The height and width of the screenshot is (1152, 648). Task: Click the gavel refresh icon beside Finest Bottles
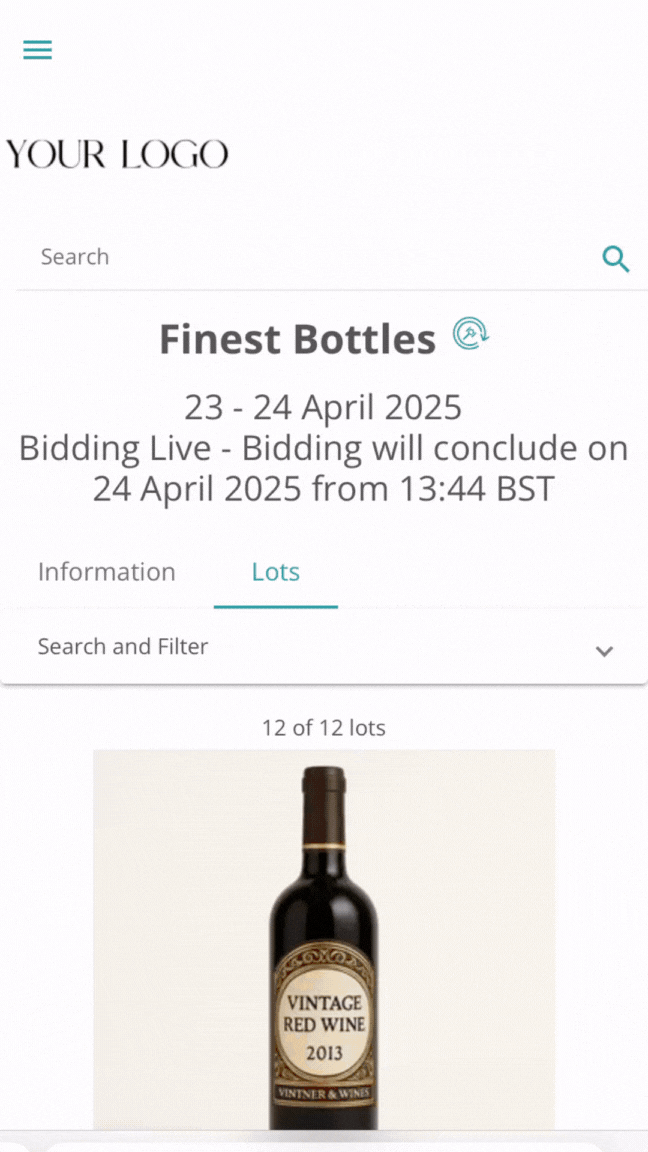pyautogui.click(x=470, y=334)
